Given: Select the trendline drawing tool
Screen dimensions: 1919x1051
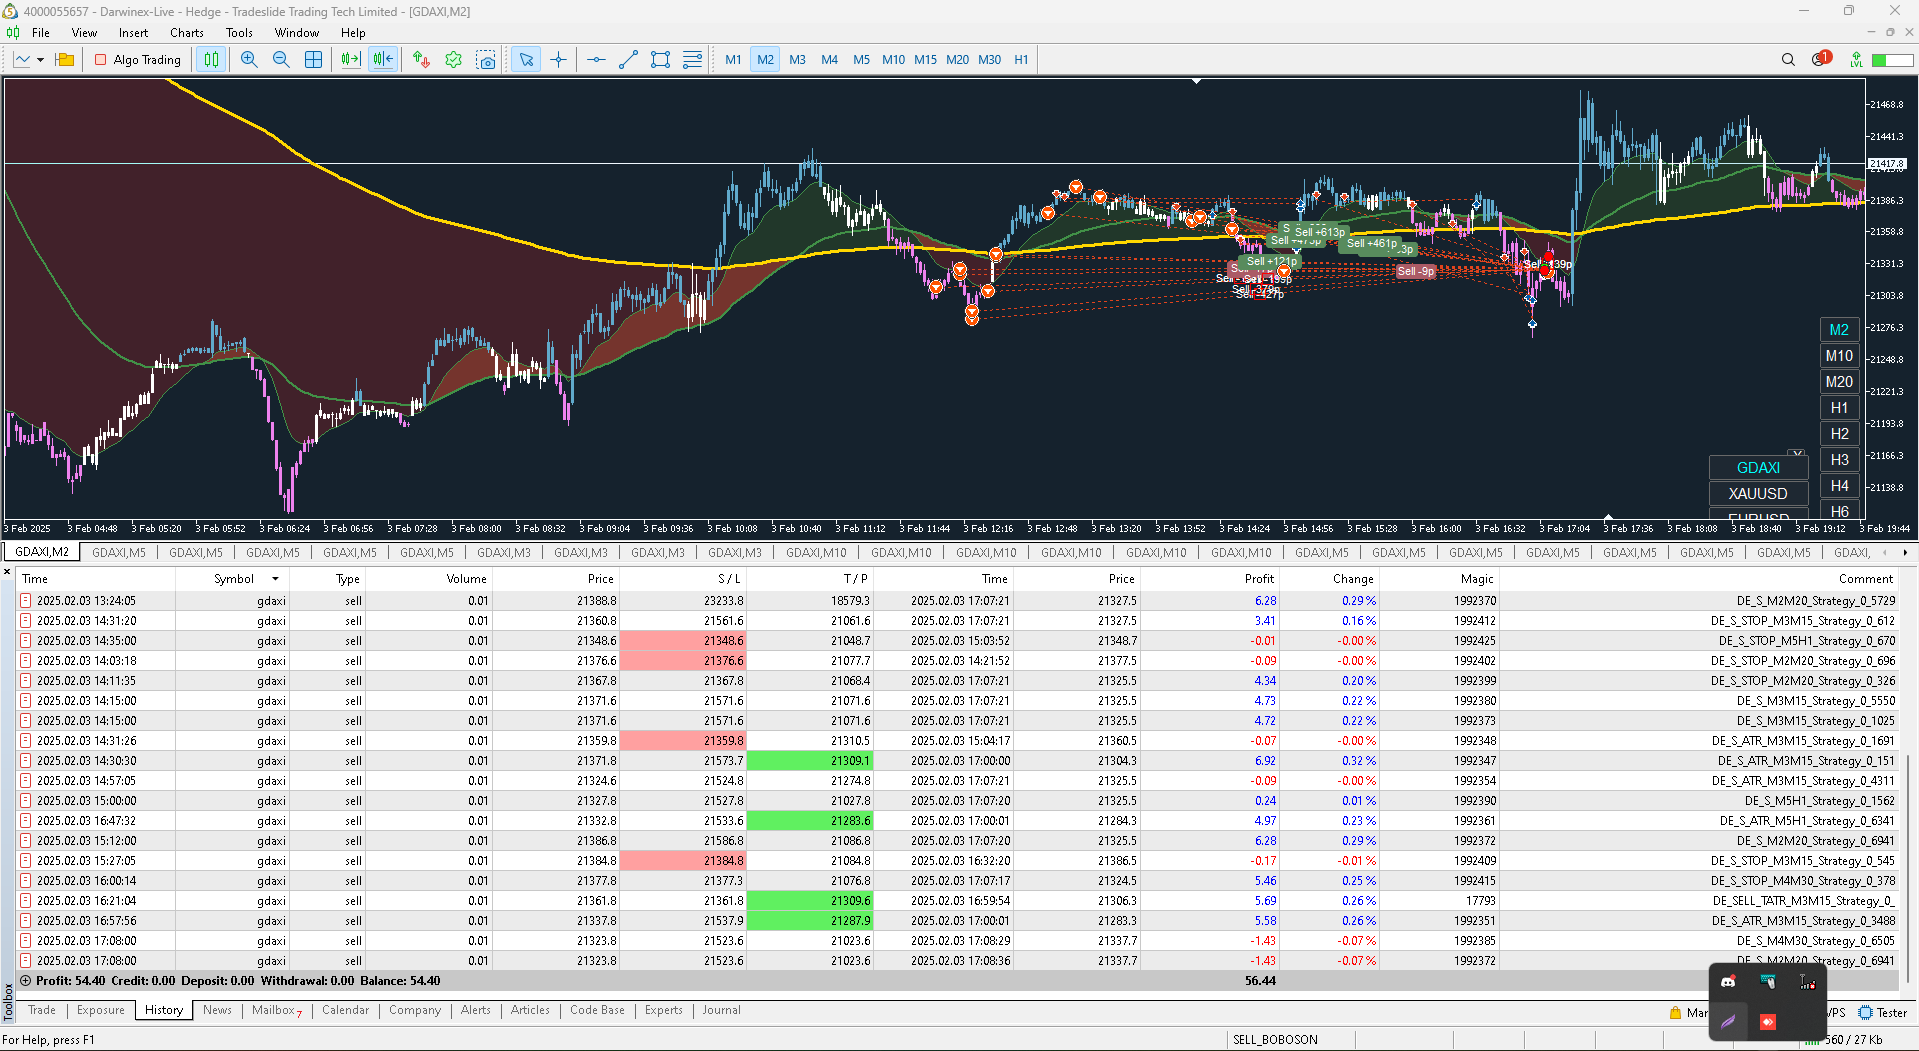Looking at the screenshot, I should [x=628, y=60].
